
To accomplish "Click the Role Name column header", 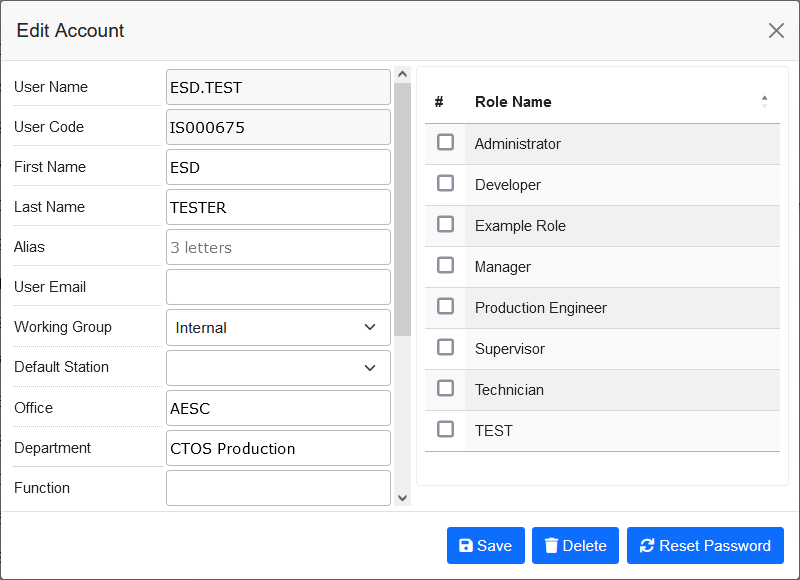I will click(x=513, y=101).
